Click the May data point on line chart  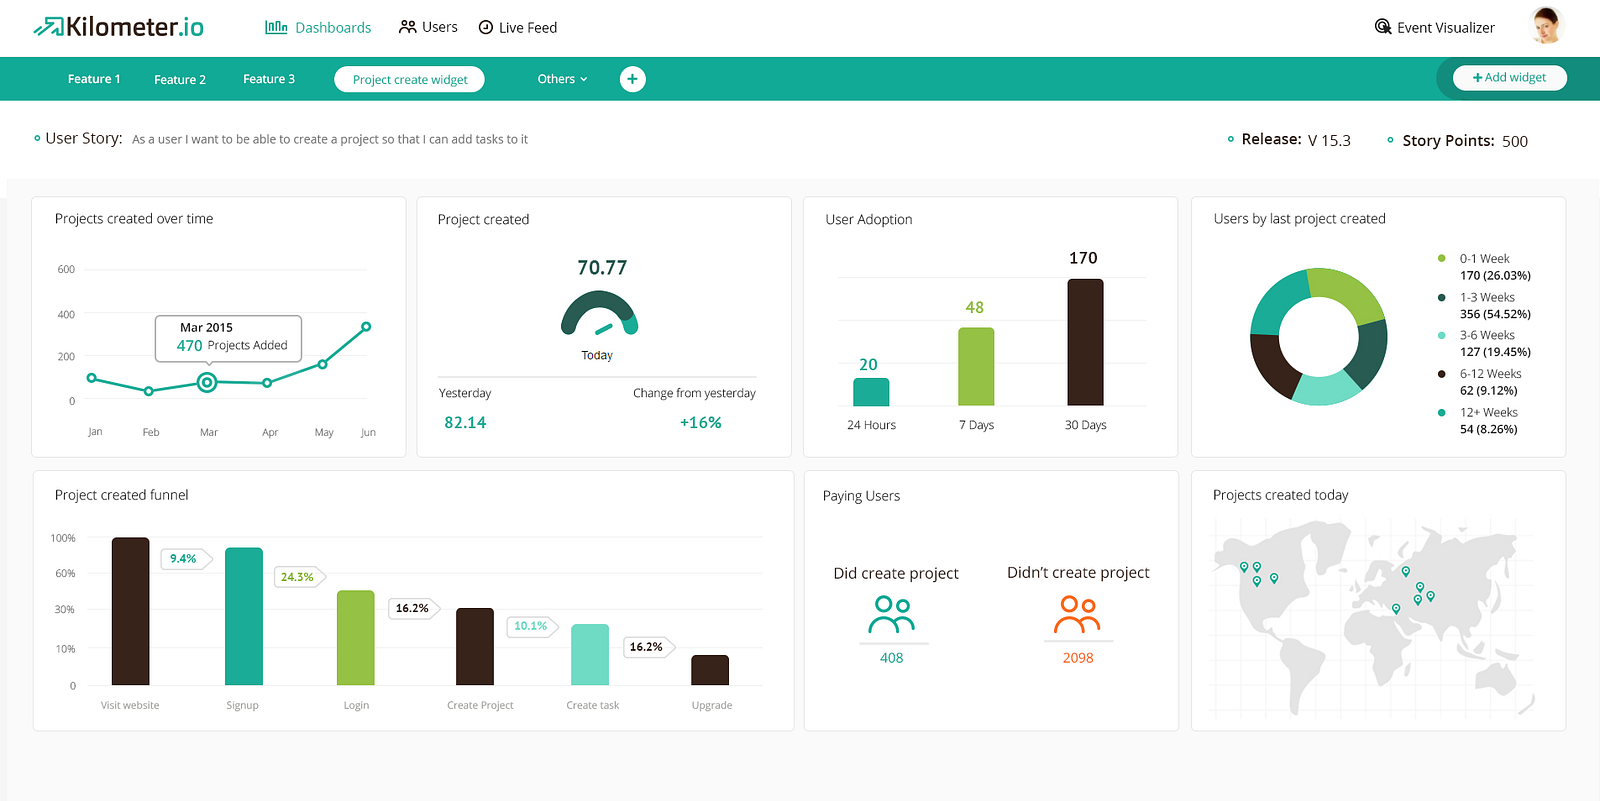pos(322,364)
